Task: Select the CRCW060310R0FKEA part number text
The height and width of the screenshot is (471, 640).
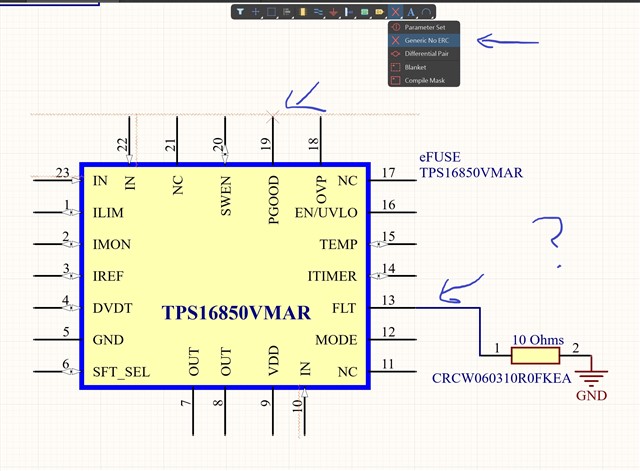Action: [x=501, y=378]
